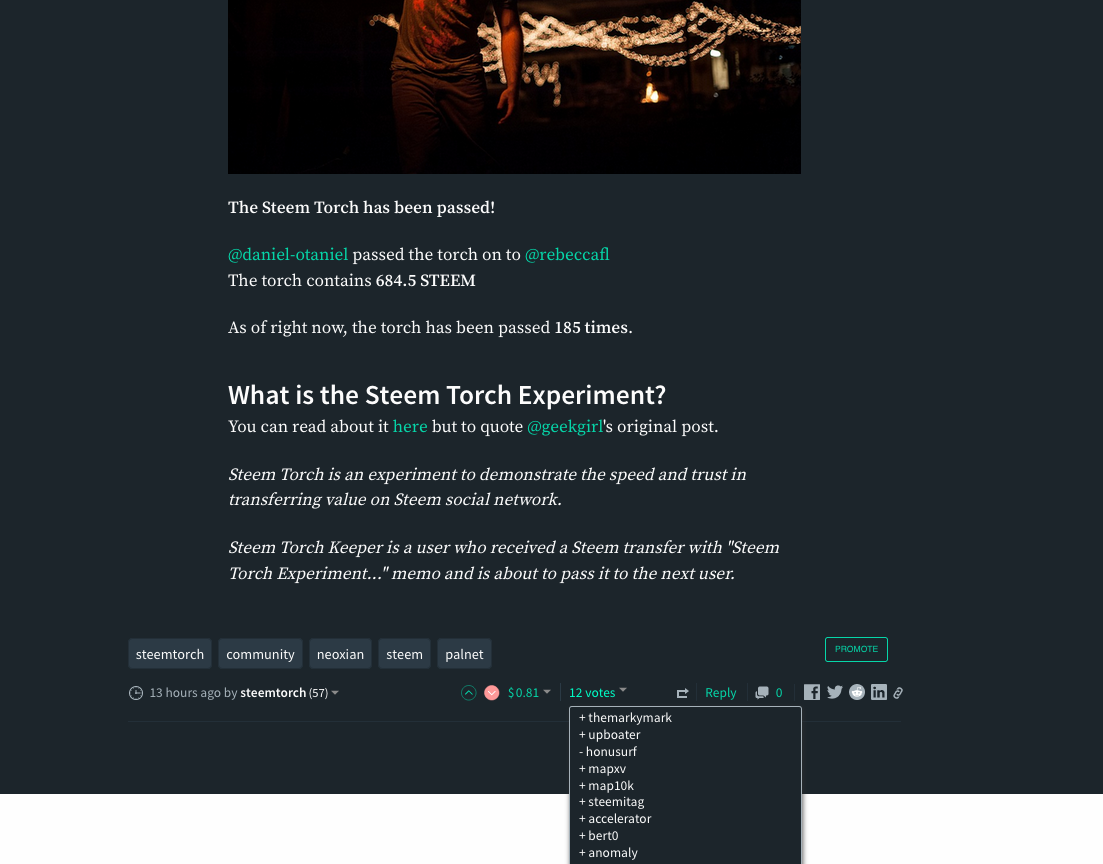Open the @rebeccafl profile link
Image resolution: width=1103 pixels, height=864 pixels.
tap(567, 255)
